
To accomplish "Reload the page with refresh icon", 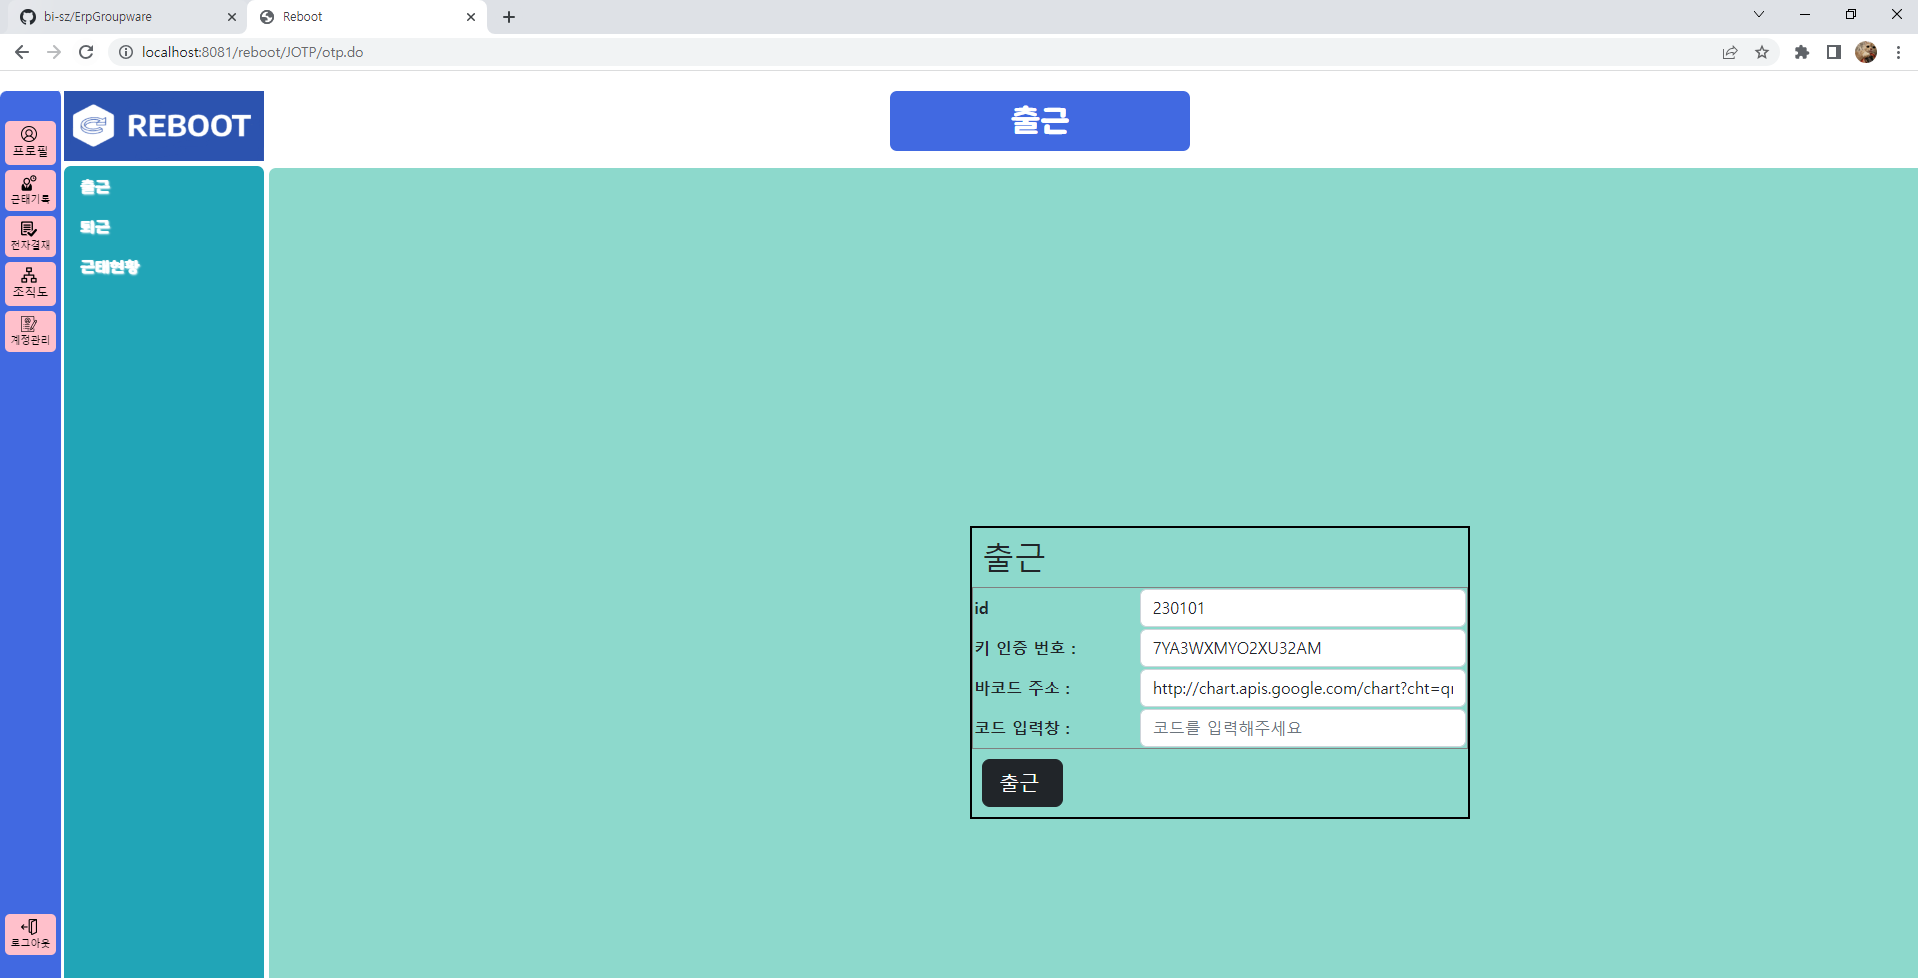I will (x=86, y=52).
